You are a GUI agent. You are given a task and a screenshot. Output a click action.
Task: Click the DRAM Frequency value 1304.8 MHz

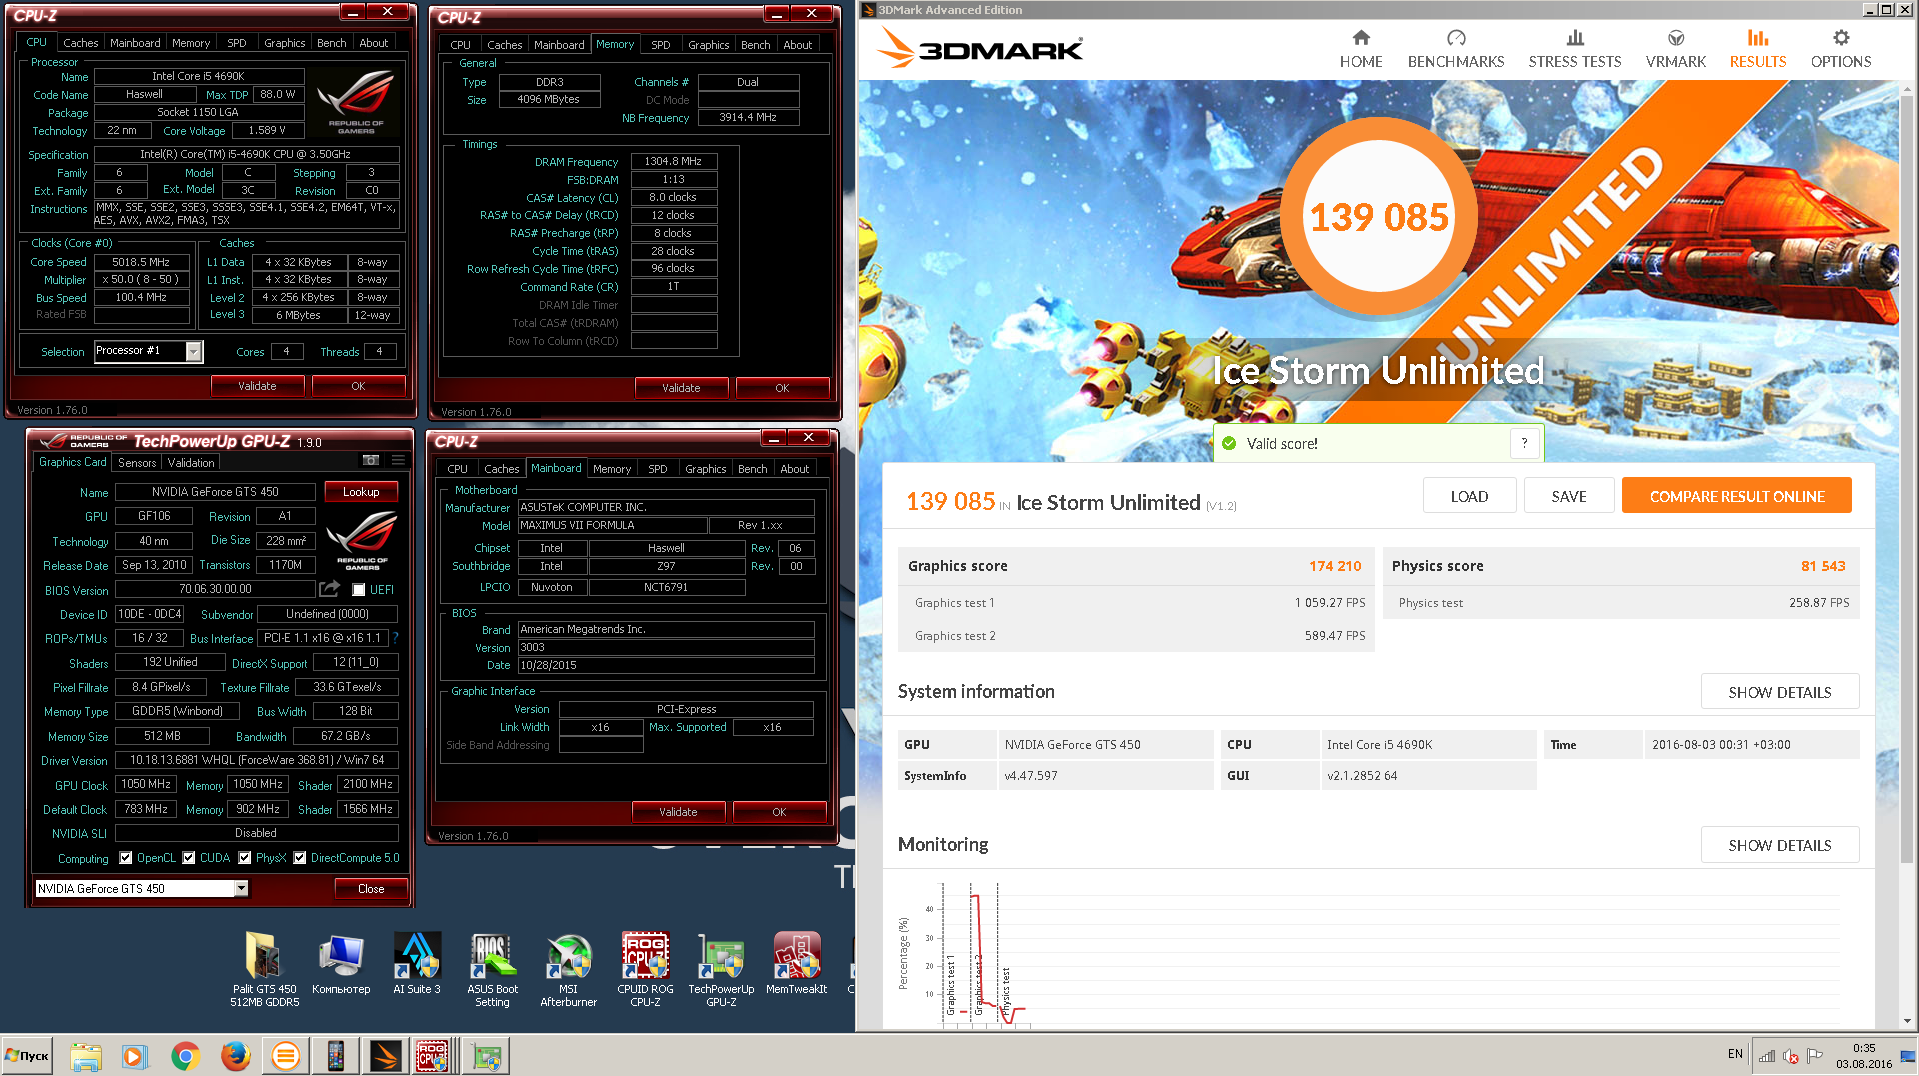[673, 161]
